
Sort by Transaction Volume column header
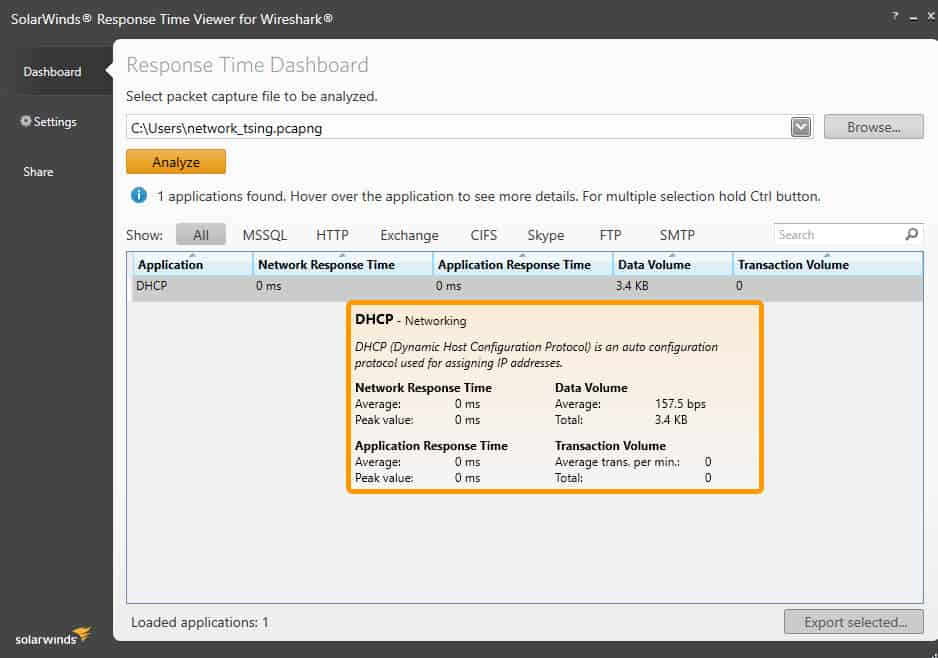[828, 264]
